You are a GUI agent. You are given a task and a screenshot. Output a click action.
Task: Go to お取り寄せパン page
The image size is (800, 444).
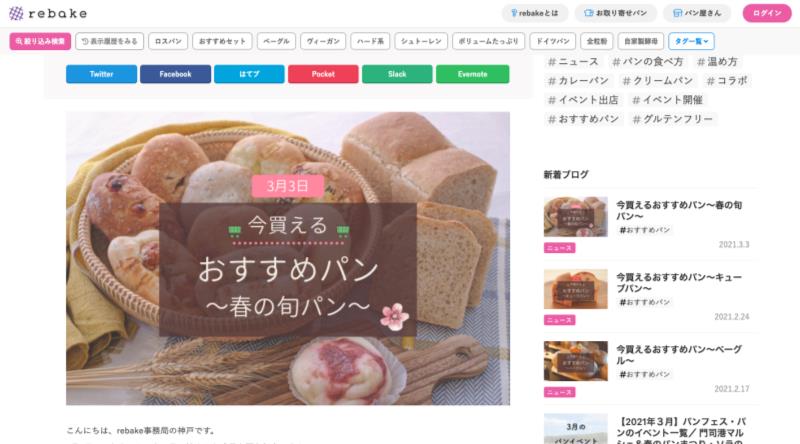(615, 13)
